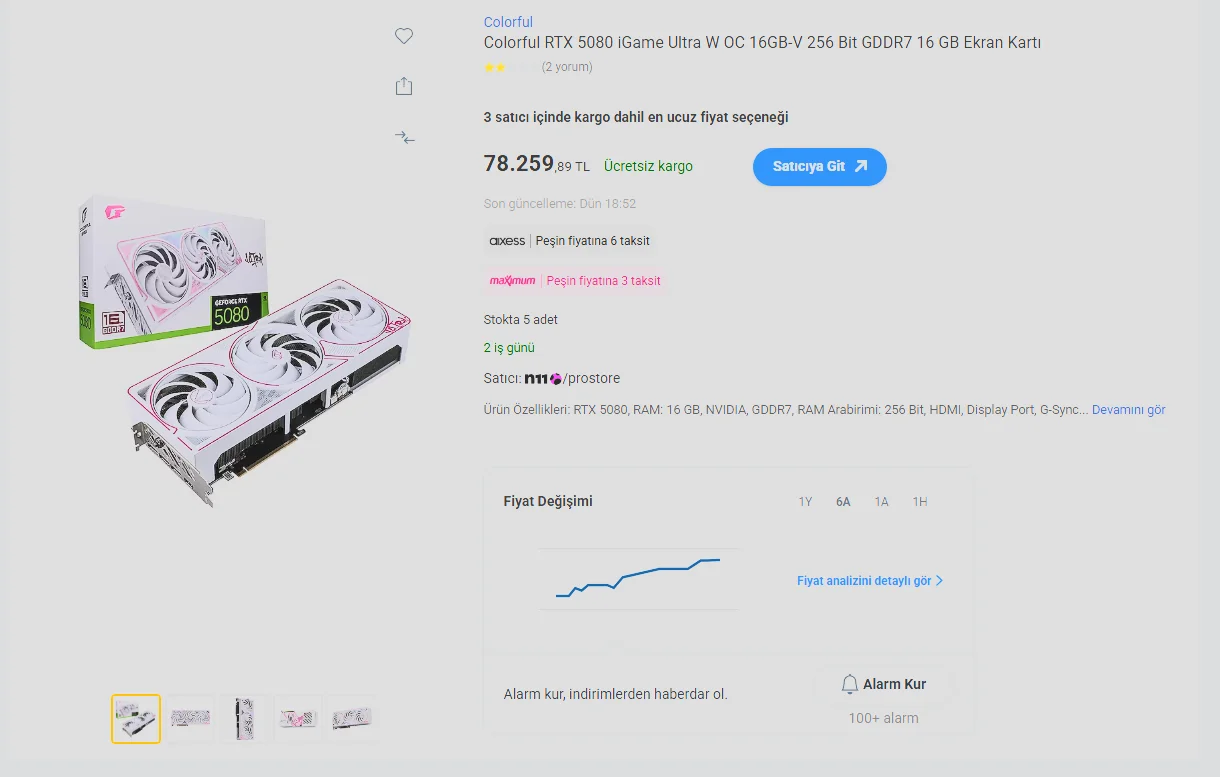The width and height of the screenshot is (1220, 777).
Task: Click the n11 seller logo
Action: (x=543, y=379)
